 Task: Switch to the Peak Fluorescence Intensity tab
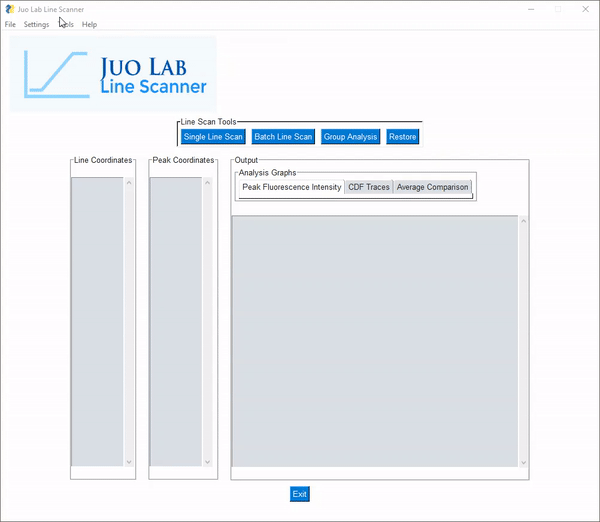[291, 187]
